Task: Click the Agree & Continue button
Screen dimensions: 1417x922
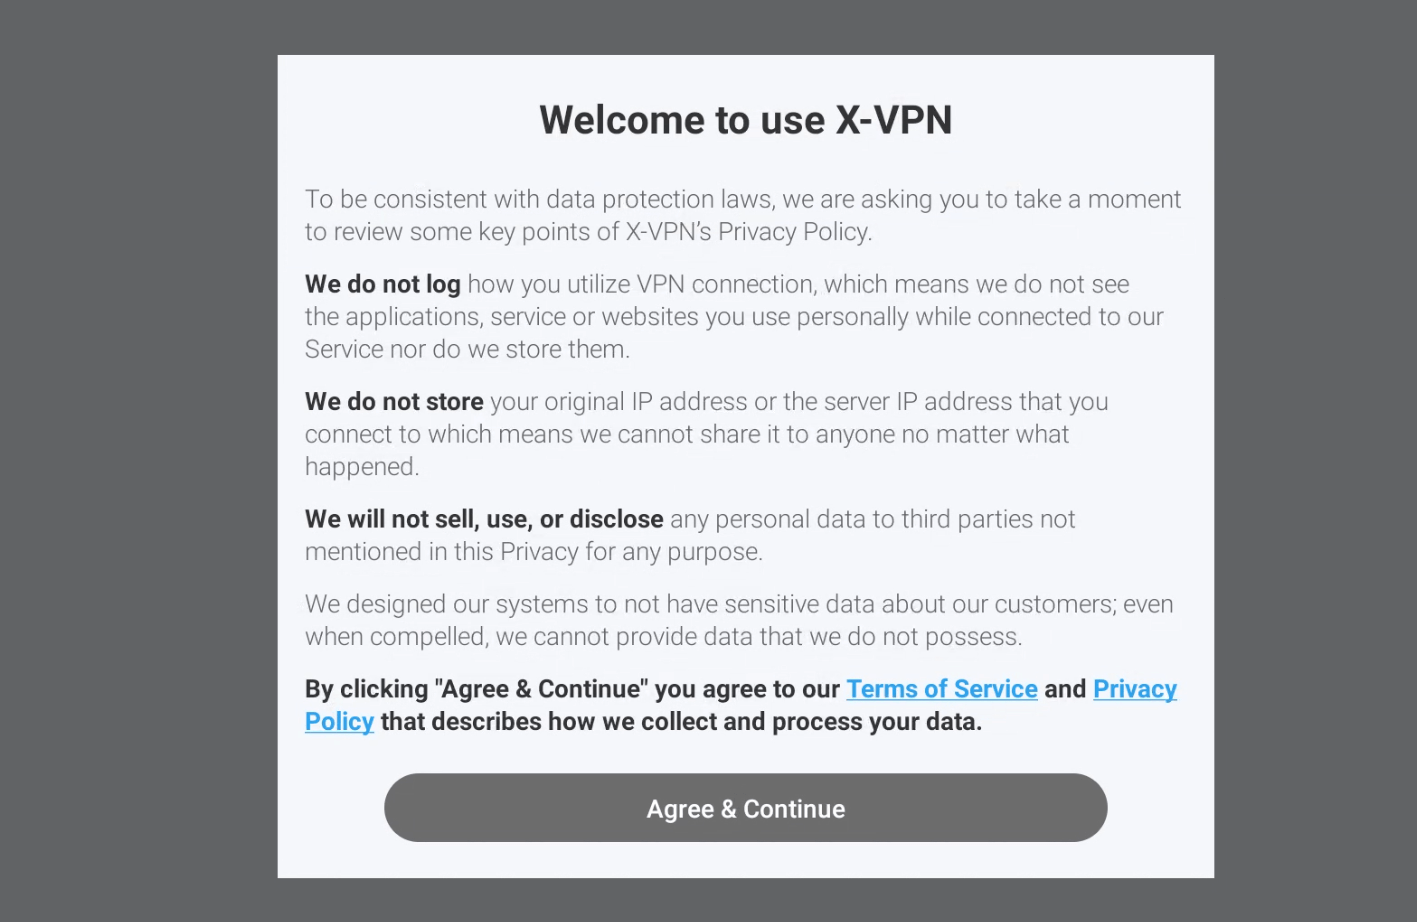Action: pos(745,808)
